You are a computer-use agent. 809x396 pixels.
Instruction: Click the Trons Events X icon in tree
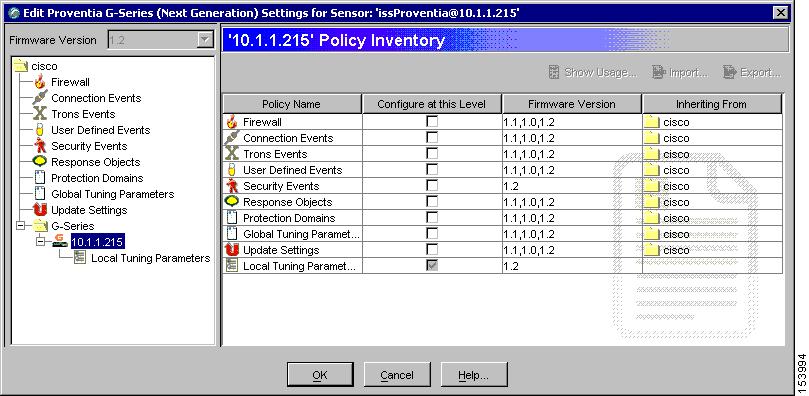(x=40, y=114)
